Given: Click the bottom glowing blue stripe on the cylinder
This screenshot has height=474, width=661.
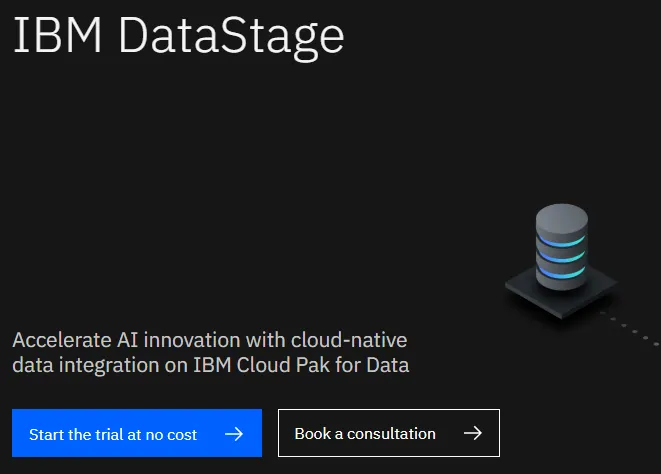Looking at the screenshot, I should point(562,272).
